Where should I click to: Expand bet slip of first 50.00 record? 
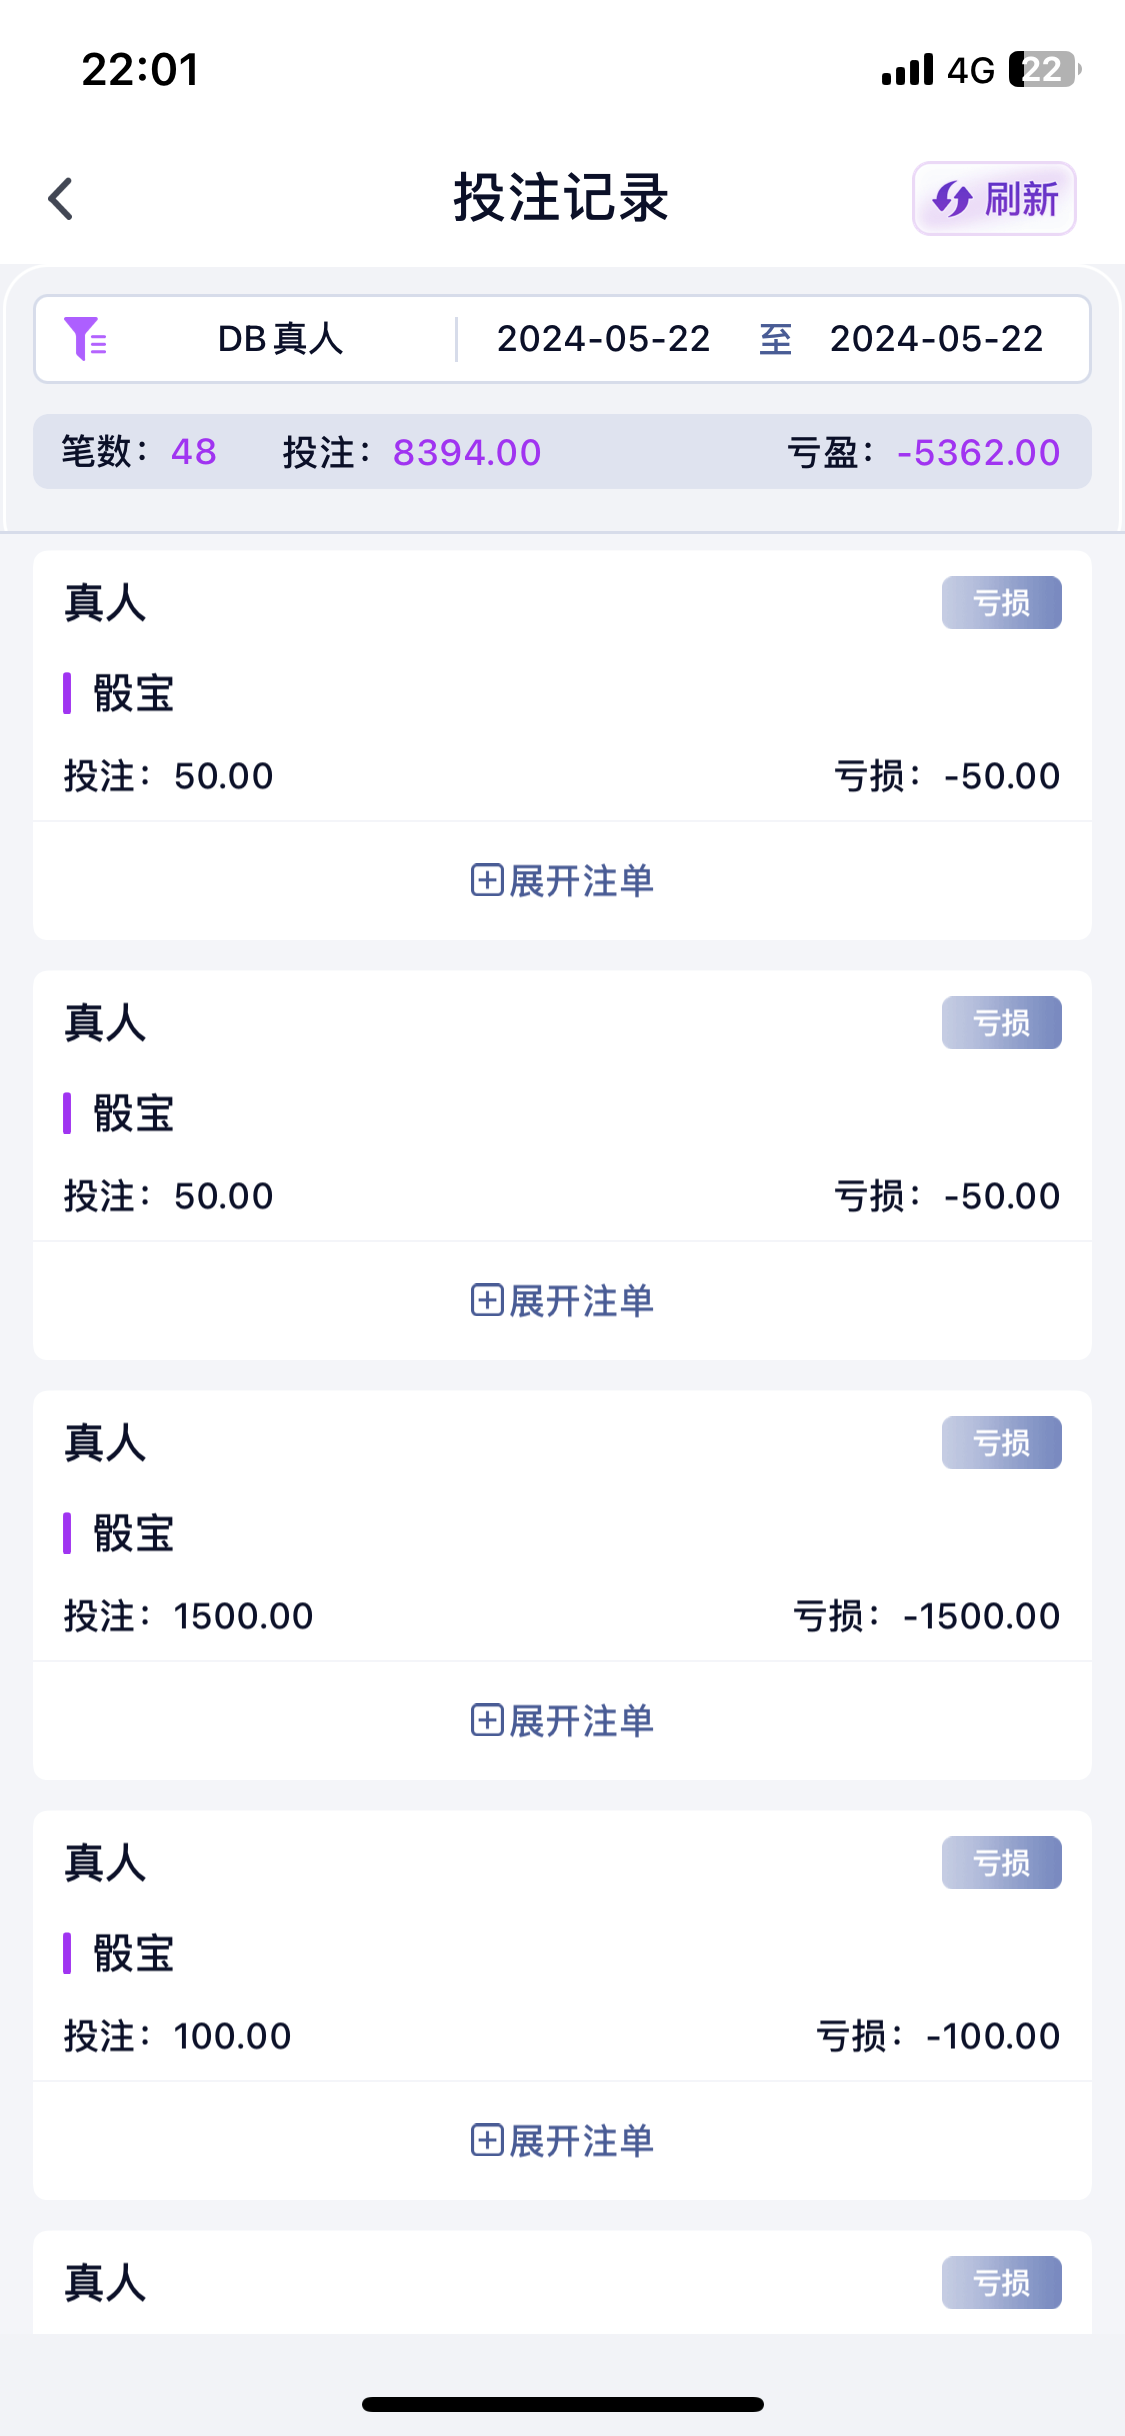pos(562,881)
